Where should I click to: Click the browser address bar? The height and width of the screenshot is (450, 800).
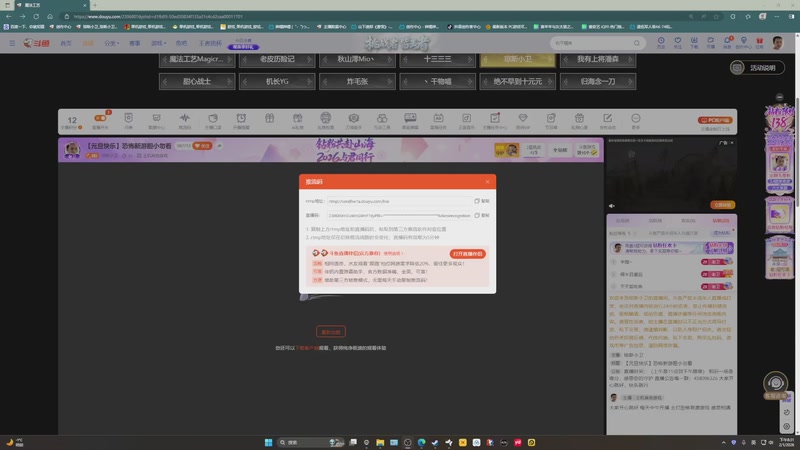pyautogui.click(x=378, y=16)
